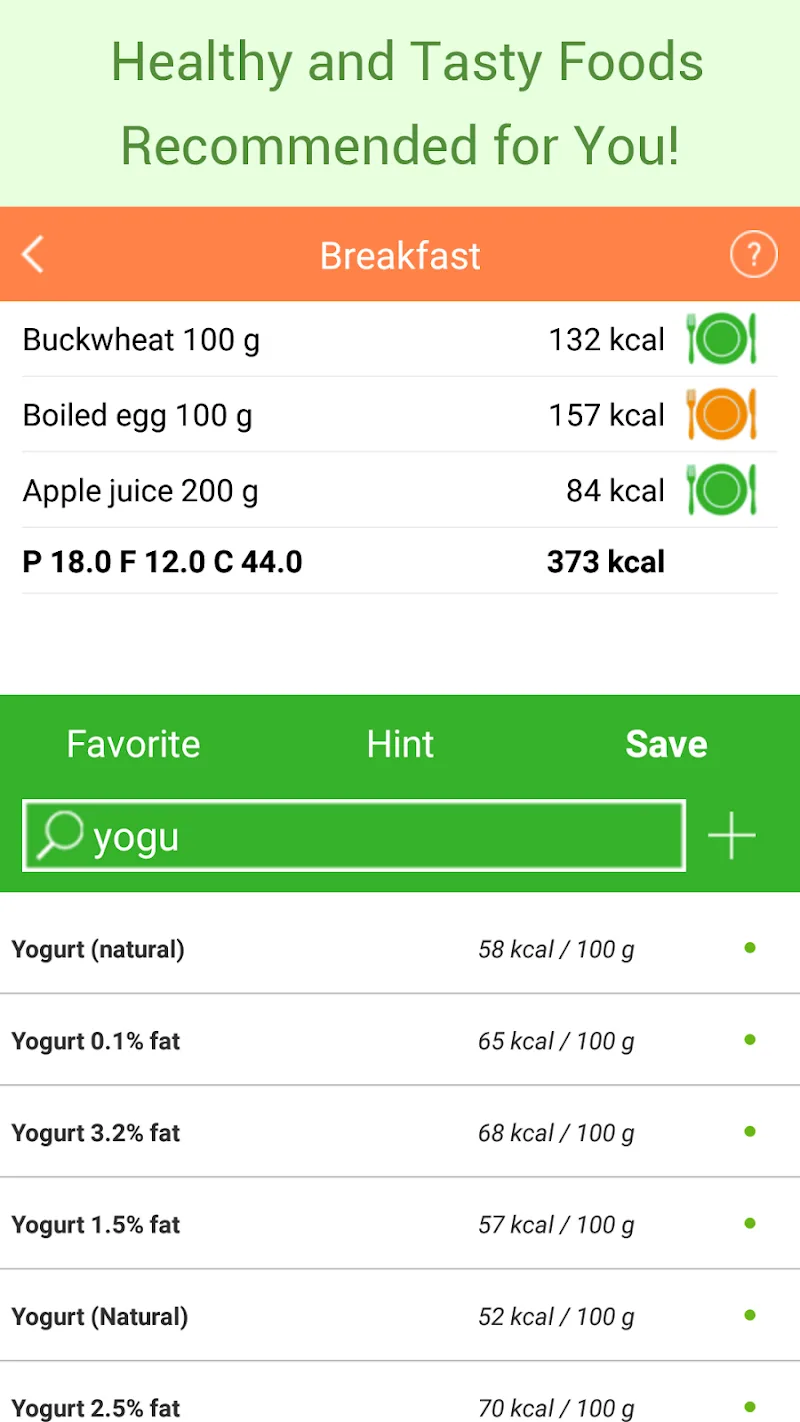Tap the magnifying glass search icon
This screenshot has height=1422, width=800.
tap(59, 836)
